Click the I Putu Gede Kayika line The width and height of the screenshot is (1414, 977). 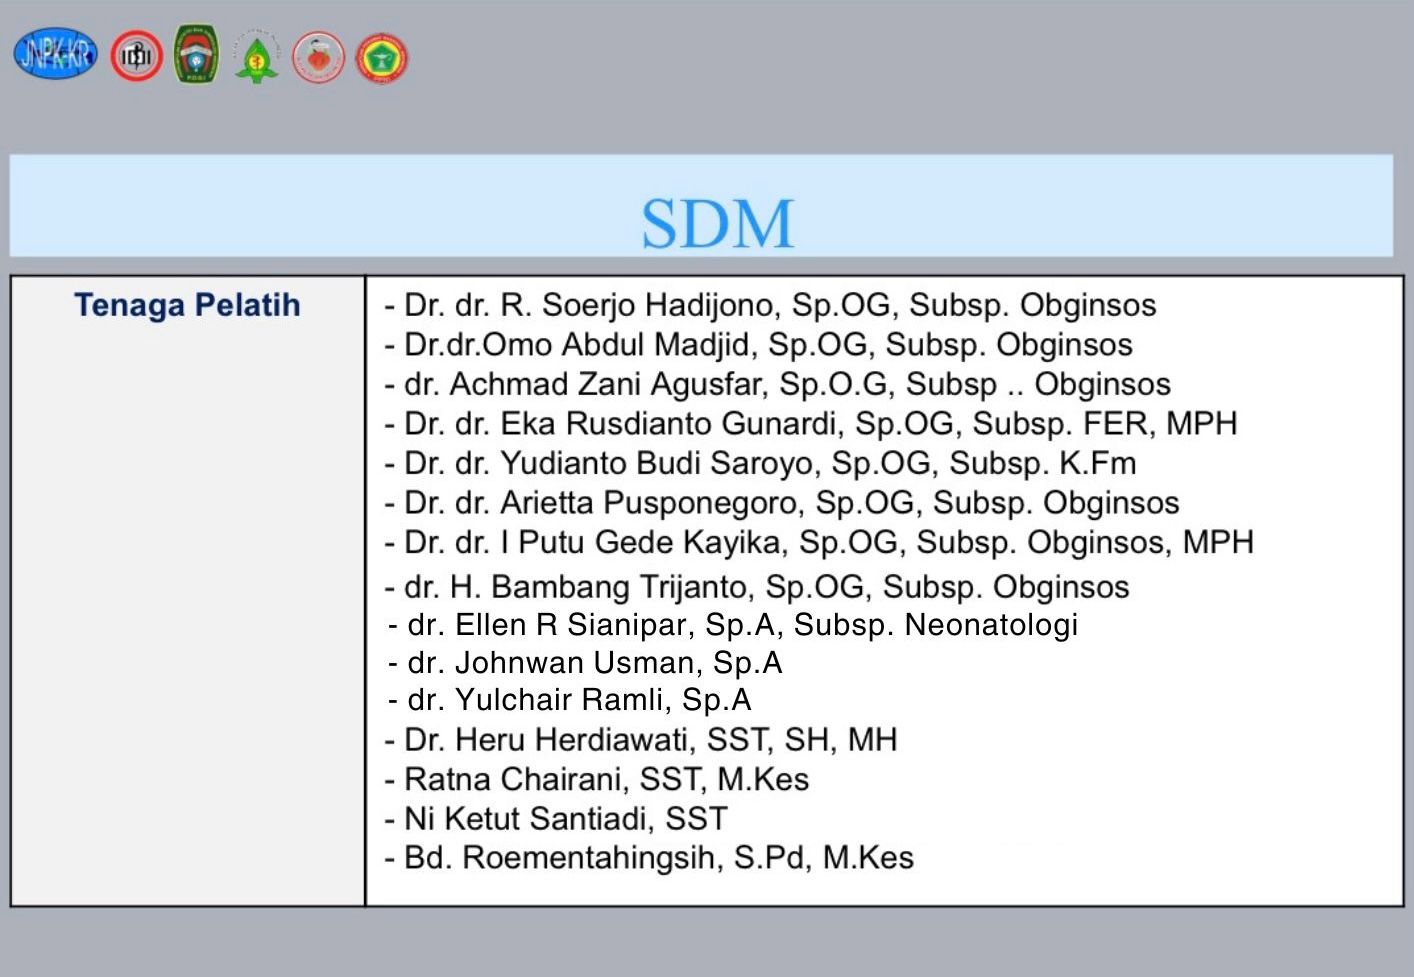click(x=819, y=542)
